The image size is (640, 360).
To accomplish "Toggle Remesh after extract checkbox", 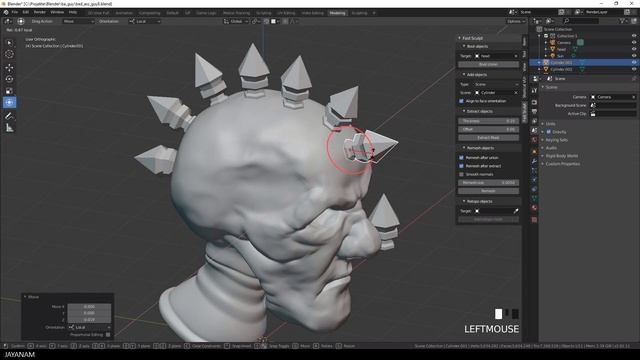I will [462, 166].
